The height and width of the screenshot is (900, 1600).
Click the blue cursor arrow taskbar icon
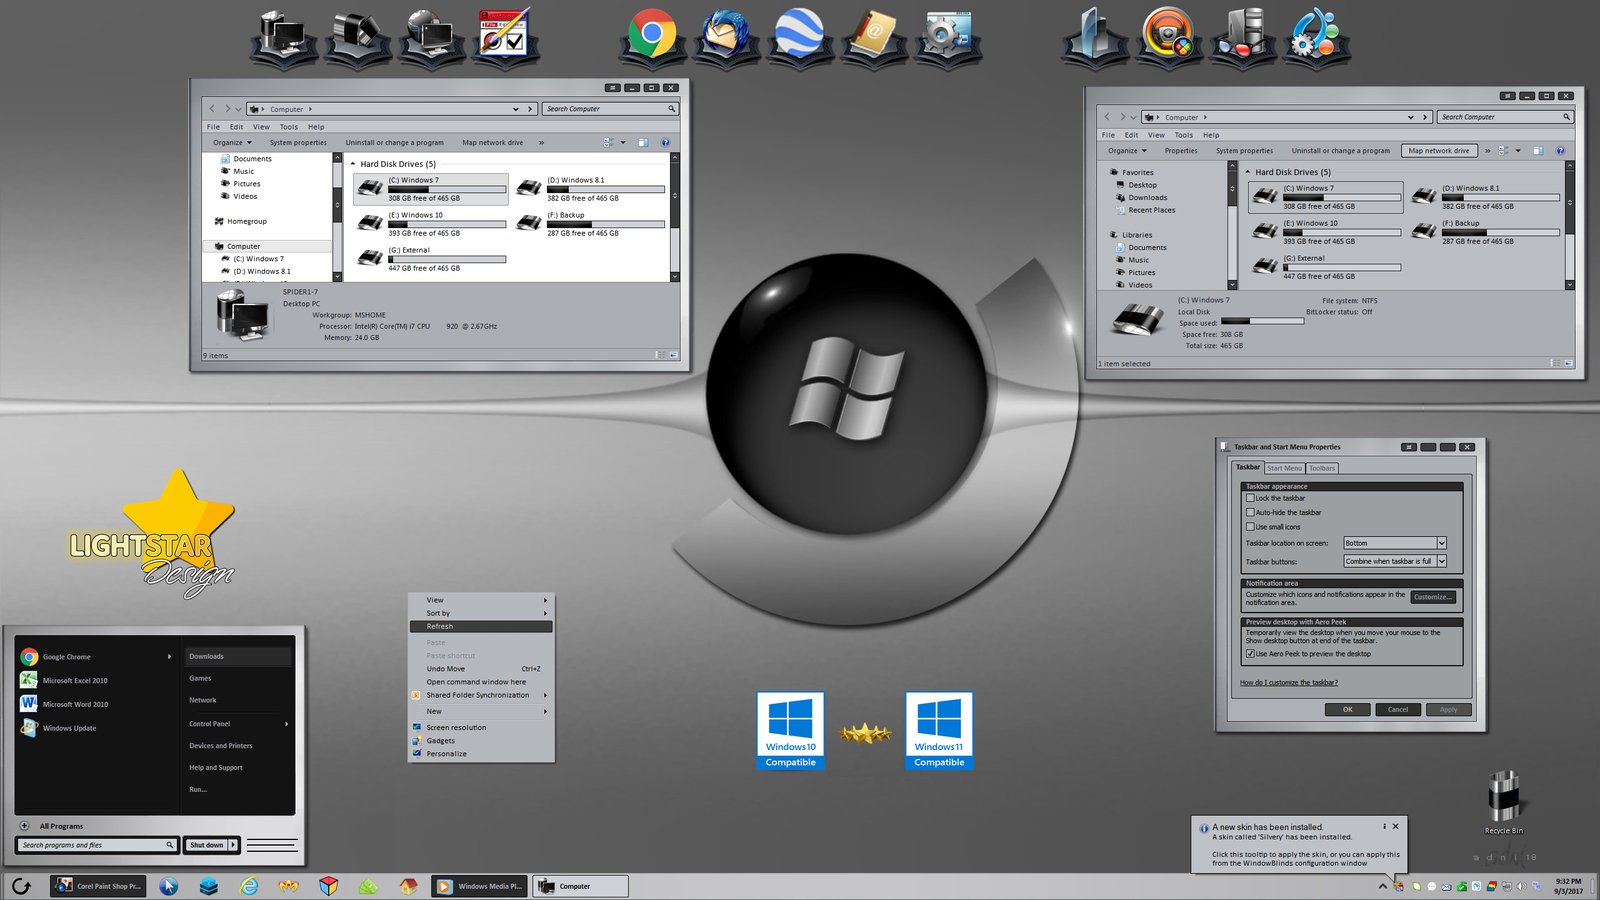pyautogui.click(x=169, y=886)
